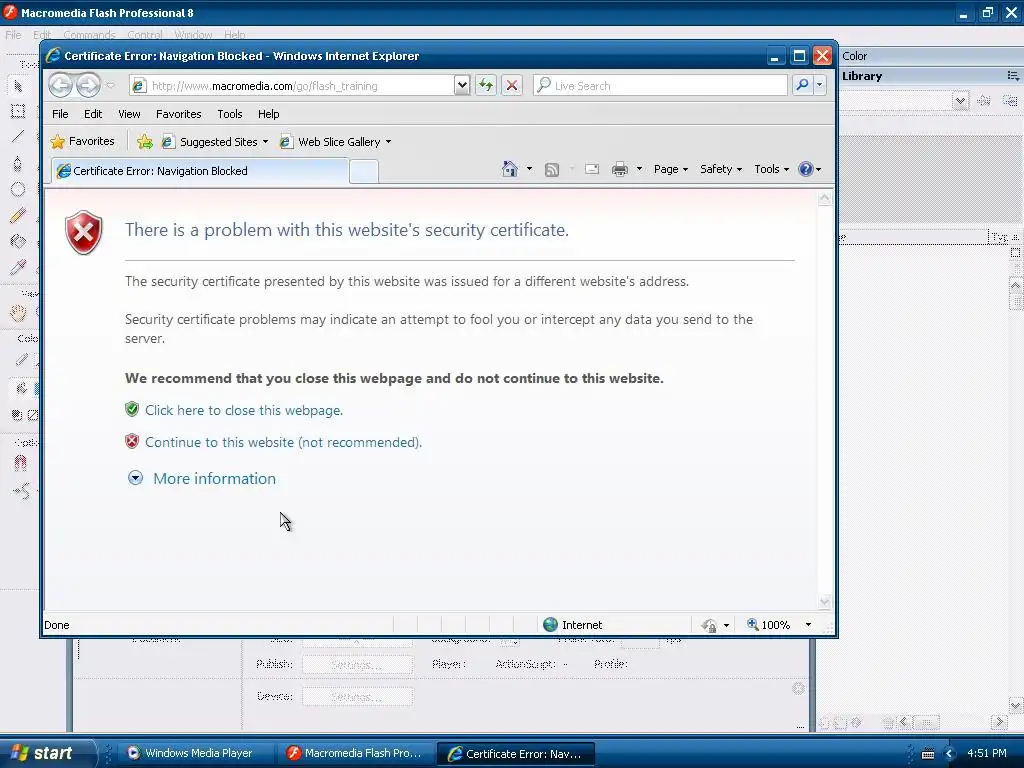Select the Flash Hand tool
The image size is (1024, 768).
[18, 313]
